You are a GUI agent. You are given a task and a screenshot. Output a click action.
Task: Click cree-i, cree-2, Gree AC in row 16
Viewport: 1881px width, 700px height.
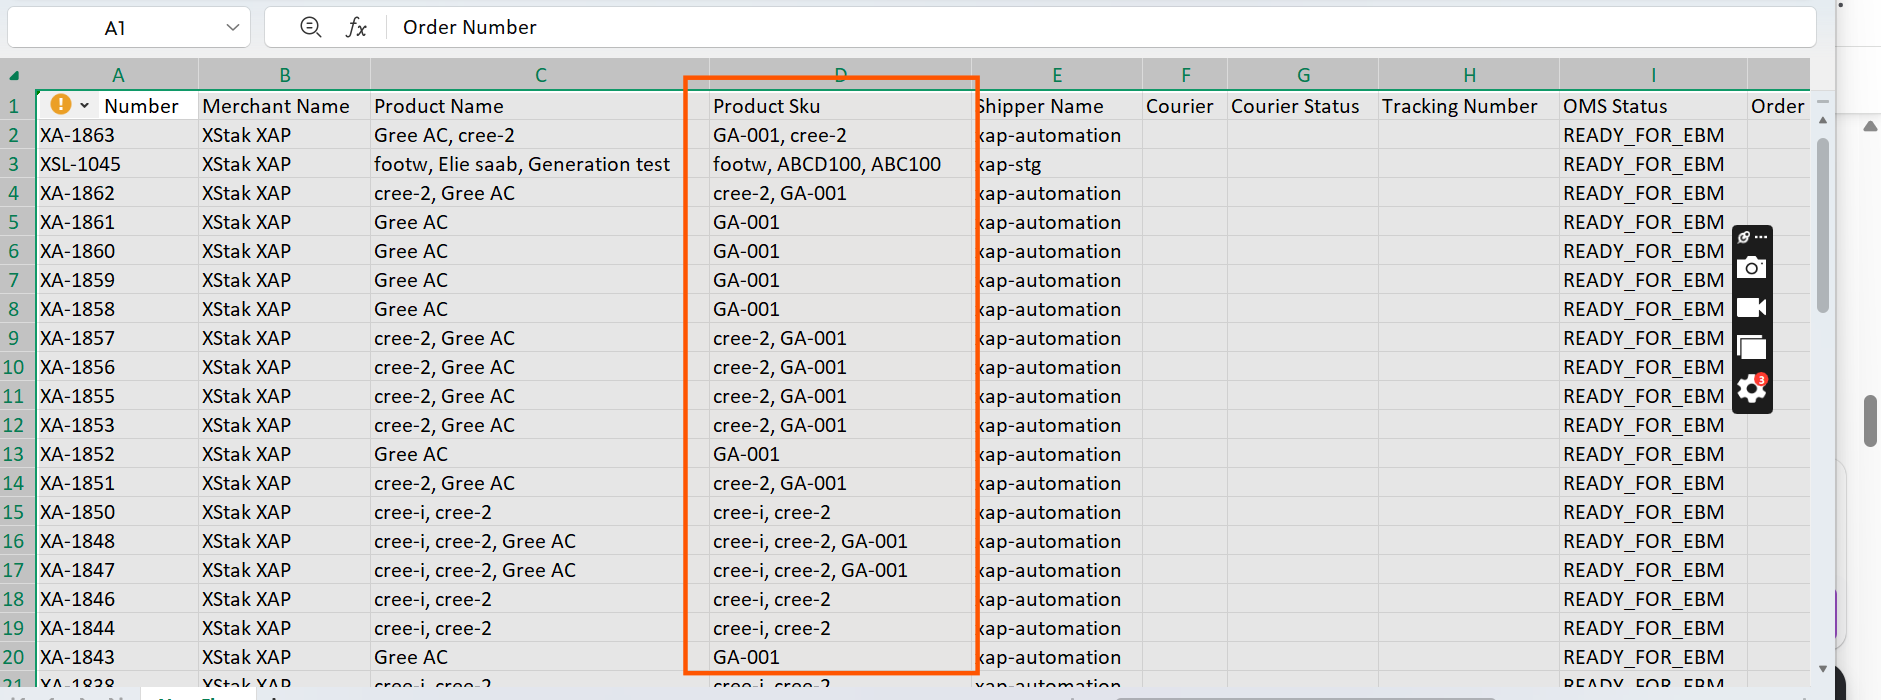pyautogui.click(x=541, y=541)
